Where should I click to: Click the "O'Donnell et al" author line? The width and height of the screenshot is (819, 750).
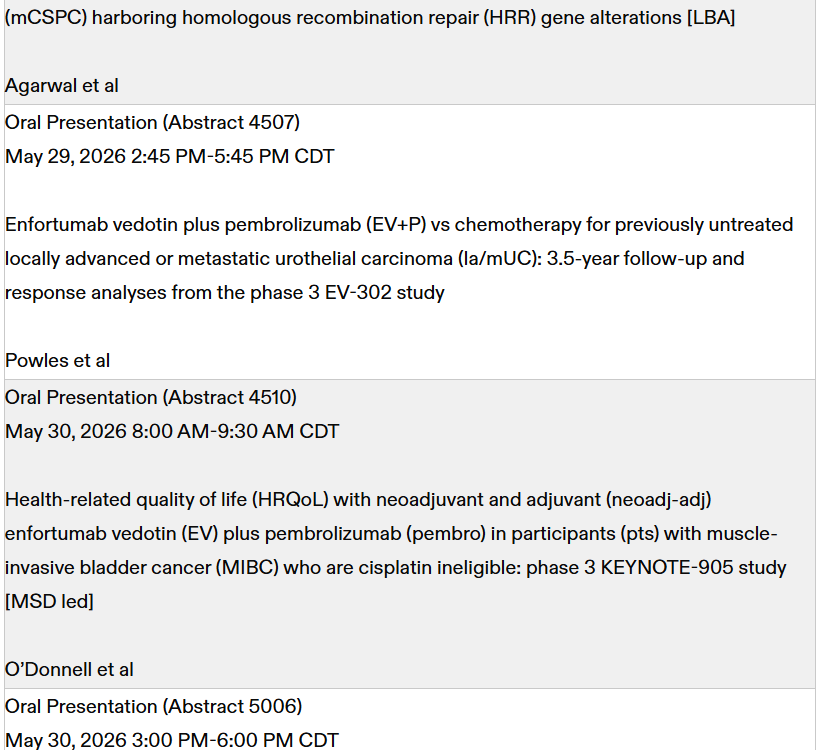(x=69, y=670)
